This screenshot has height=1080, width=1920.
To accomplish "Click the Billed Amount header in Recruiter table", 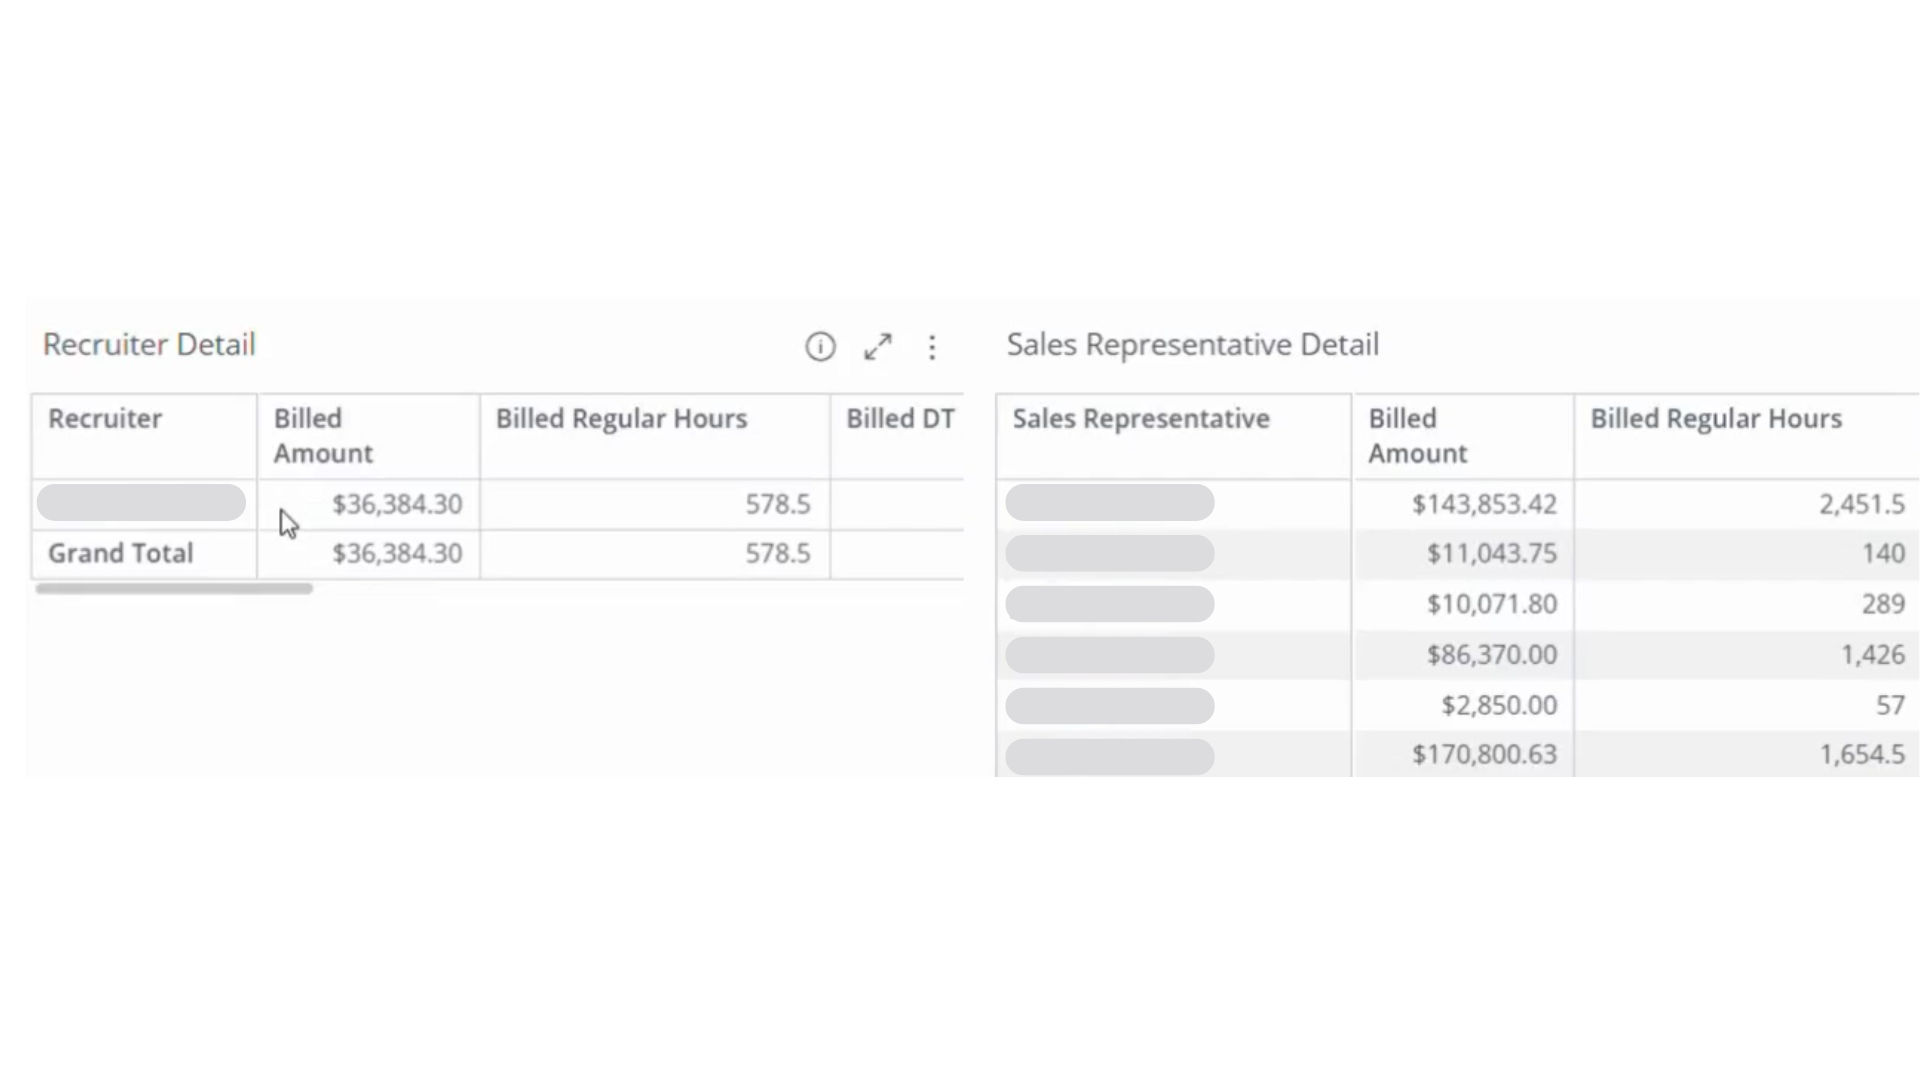I will coord(323,436).
